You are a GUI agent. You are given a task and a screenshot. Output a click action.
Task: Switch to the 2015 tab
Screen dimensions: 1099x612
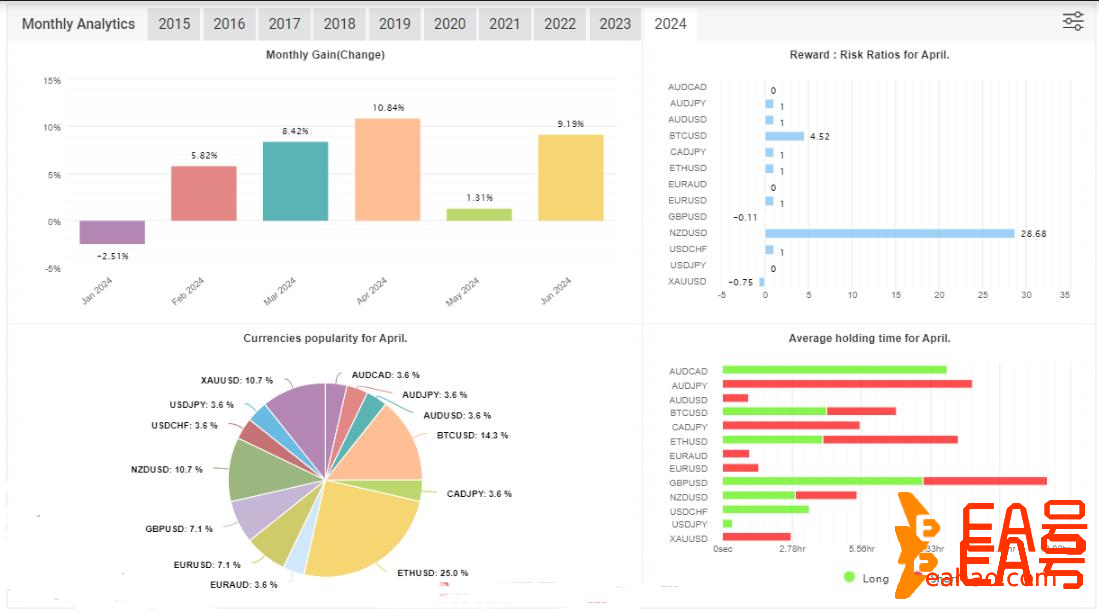pos(175,24)
